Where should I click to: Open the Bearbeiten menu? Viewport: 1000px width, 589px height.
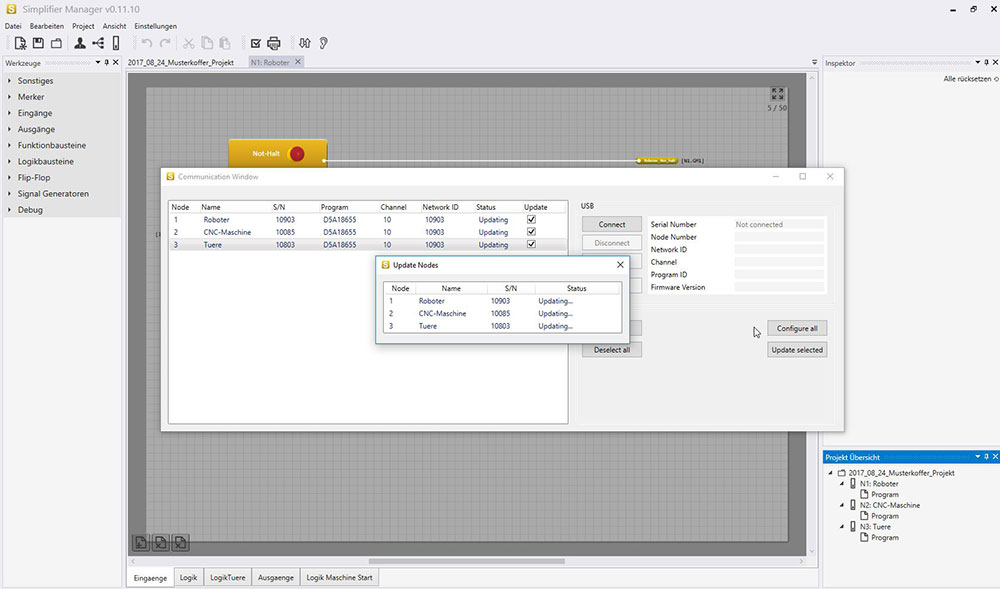(x=47, y=26)
